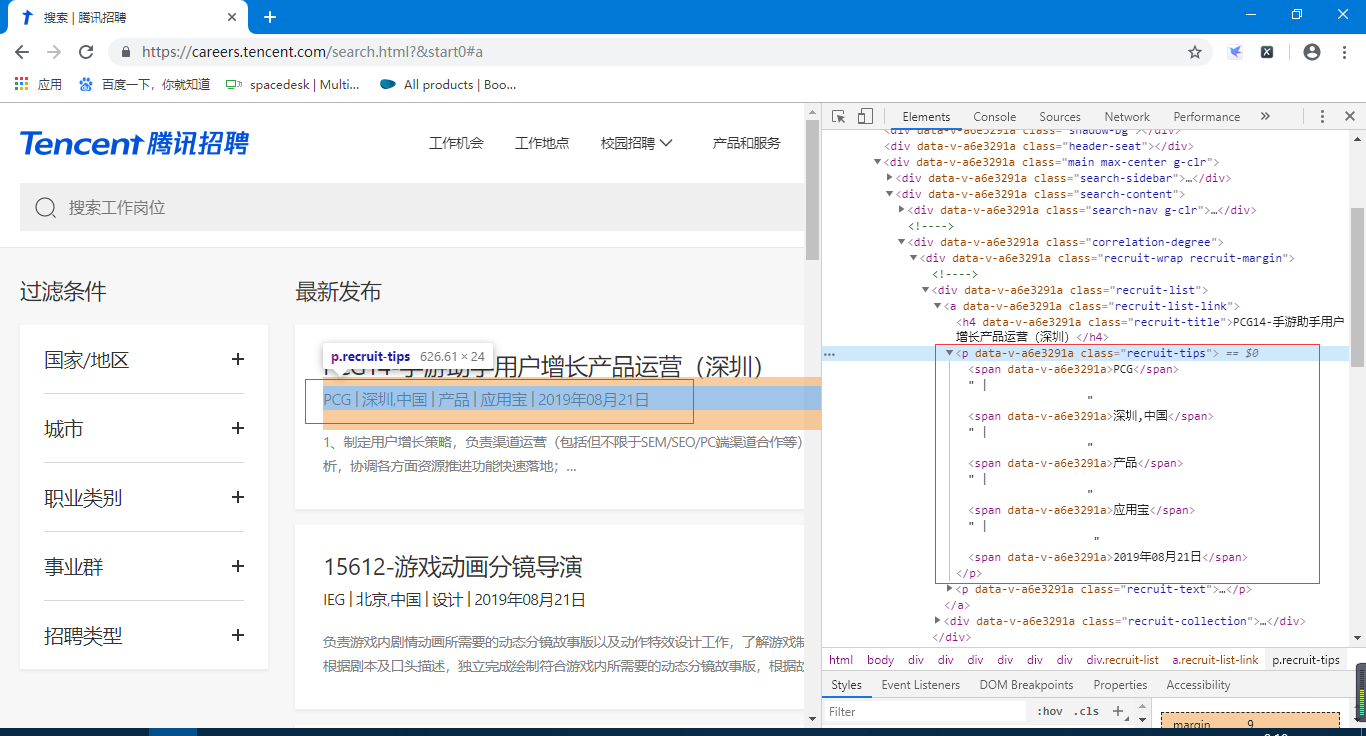Image resolution: width=1366 pixels, height=736 pixels.
Task: Bookmark this page with star icon
Action: (1194, 52)
